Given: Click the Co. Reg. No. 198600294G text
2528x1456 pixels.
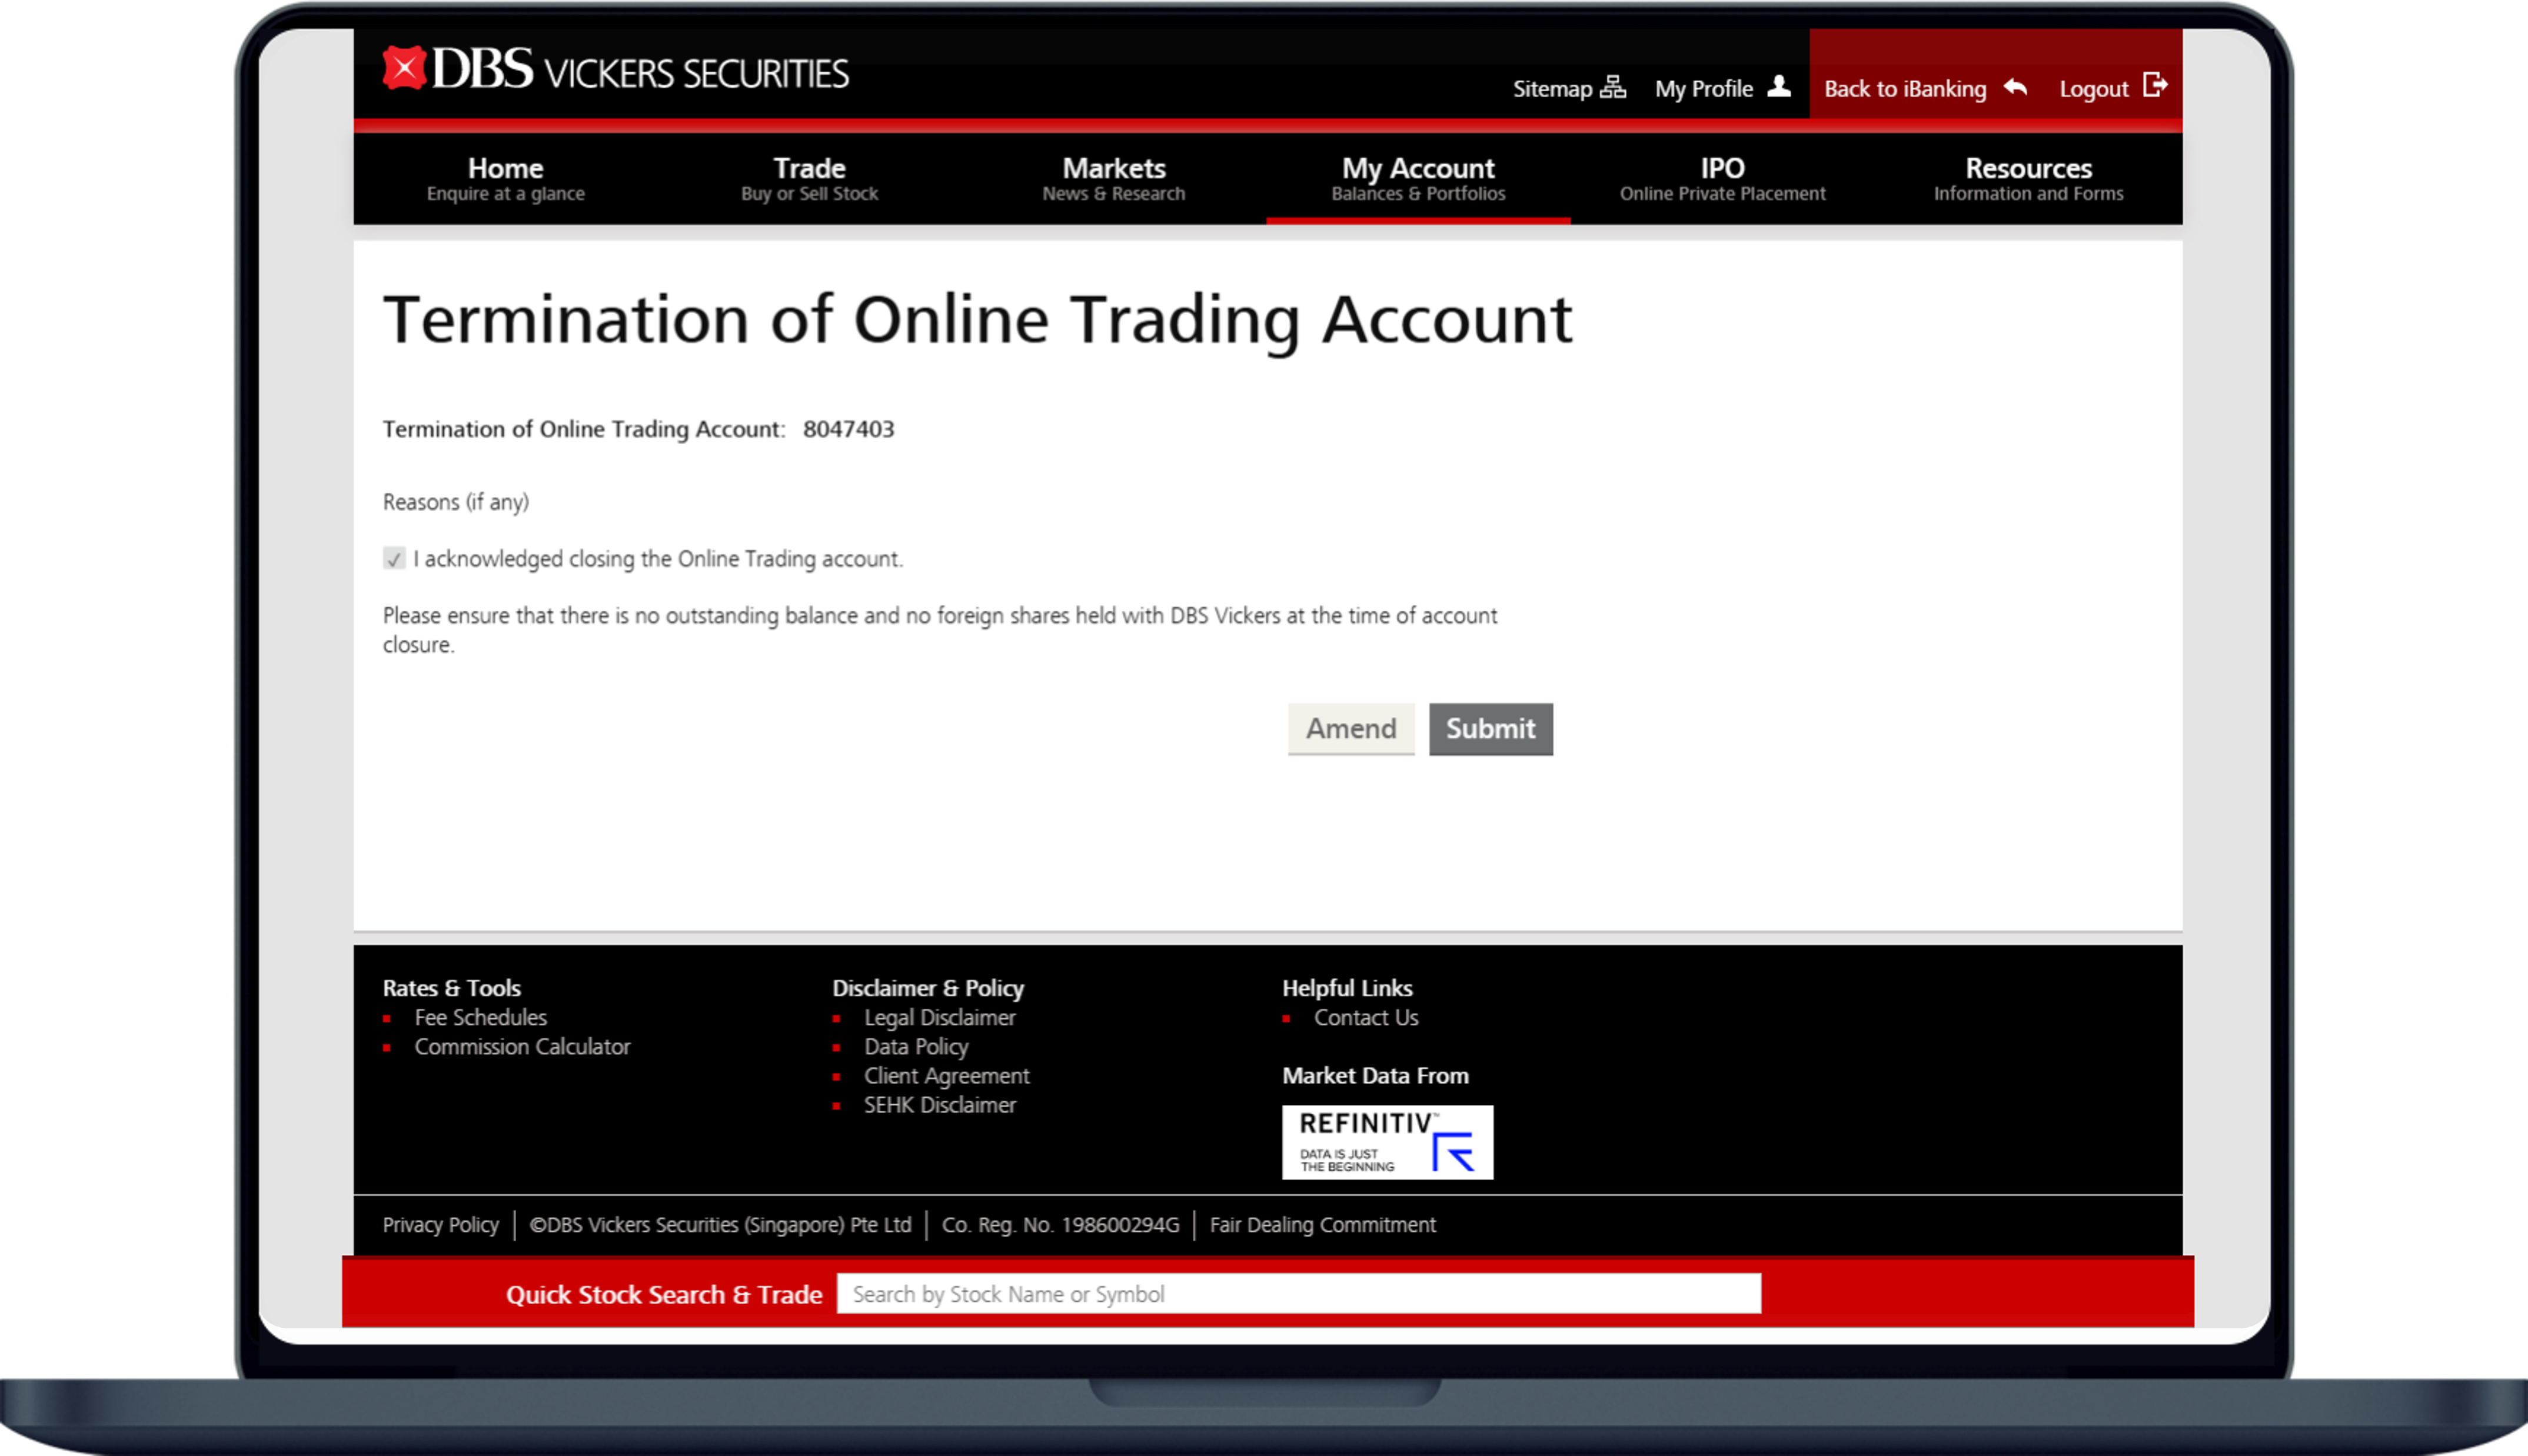Looking at the screenshot, I should tap(1061, 1225).
